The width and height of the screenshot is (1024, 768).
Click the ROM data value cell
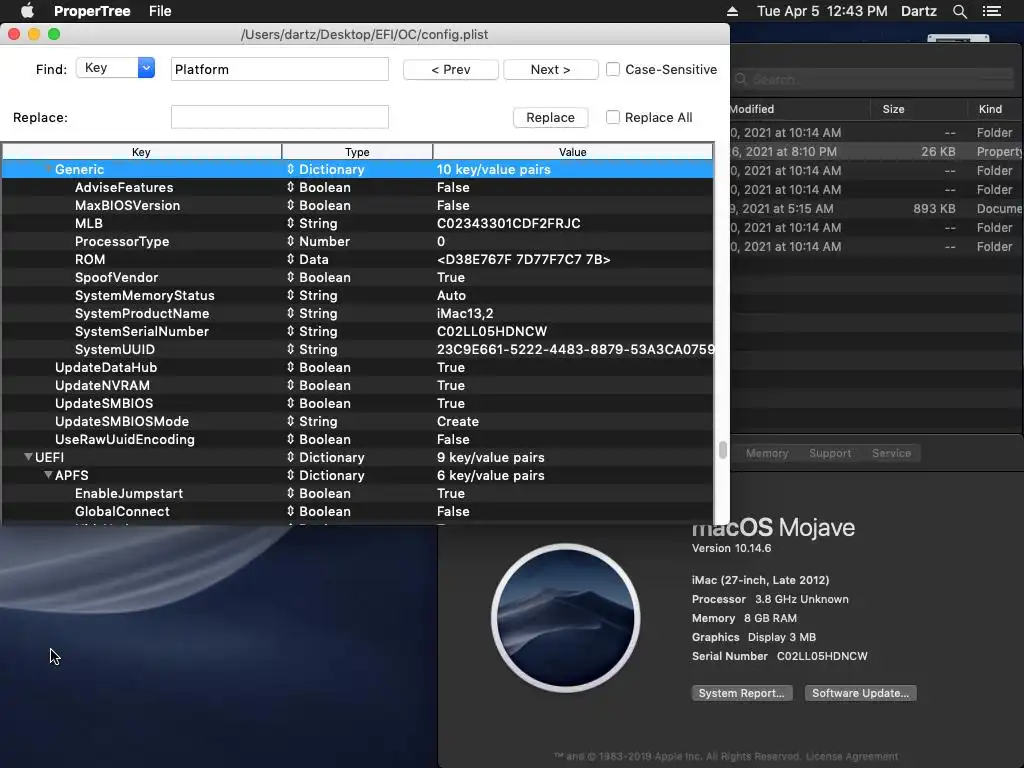click(523, 259)
